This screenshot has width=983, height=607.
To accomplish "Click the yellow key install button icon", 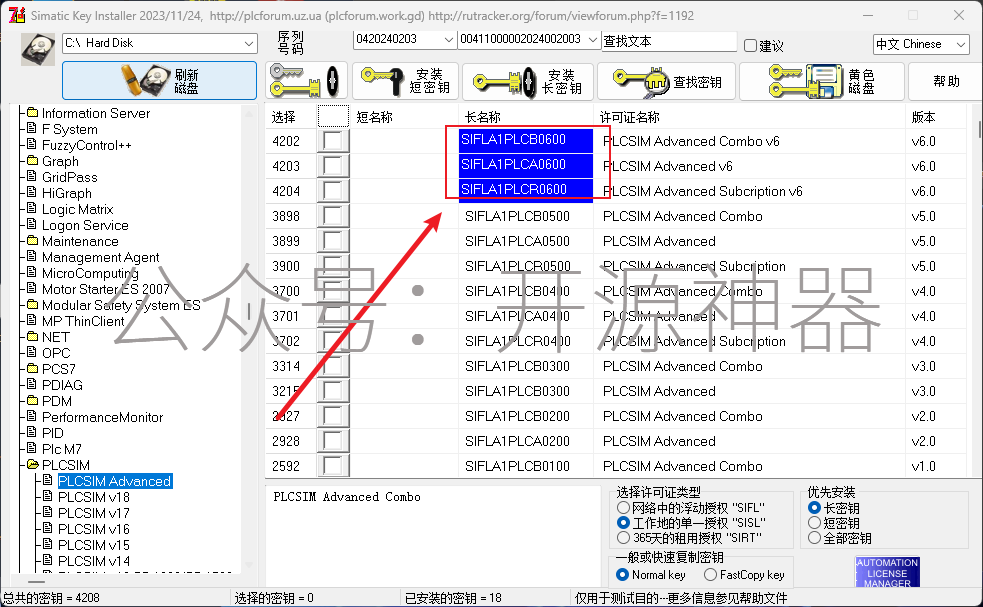I will pos(307,81).
